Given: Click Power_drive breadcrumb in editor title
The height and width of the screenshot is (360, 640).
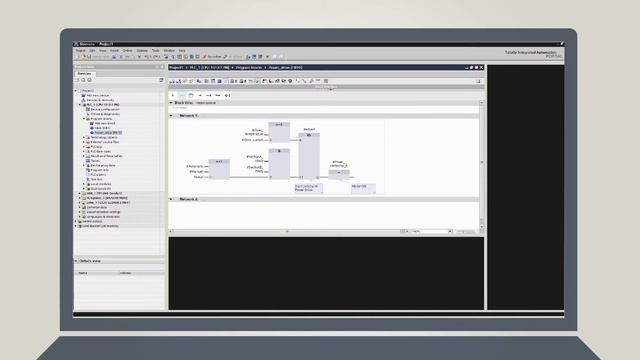Looking at the screenshot, I should tap(285, 68).
